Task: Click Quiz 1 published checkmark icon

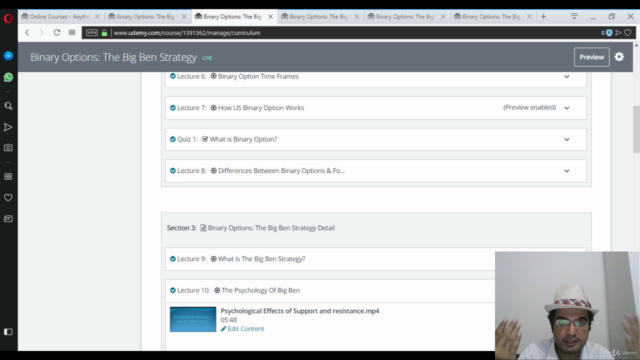Action: pos(173,139)
